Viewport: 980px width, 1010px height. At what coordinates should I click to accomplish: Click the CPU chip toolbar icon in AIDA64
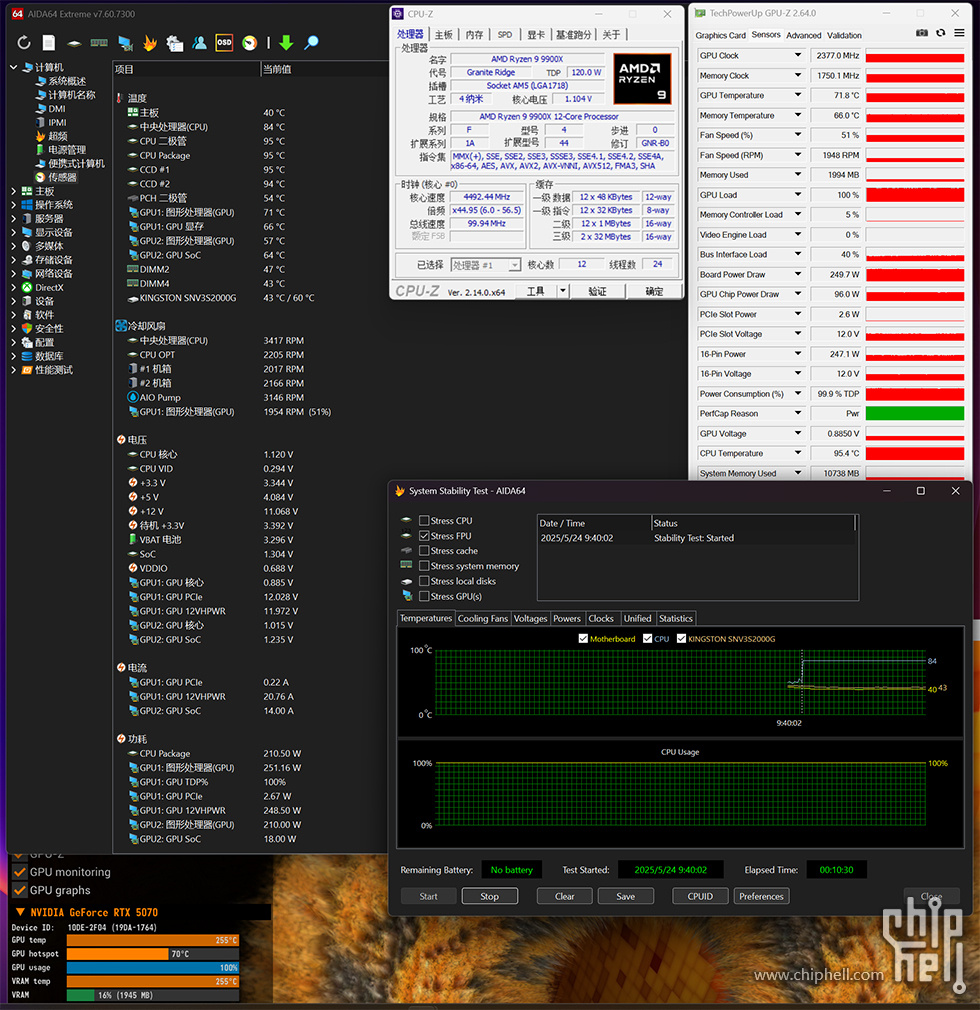[x=74, y=43]
